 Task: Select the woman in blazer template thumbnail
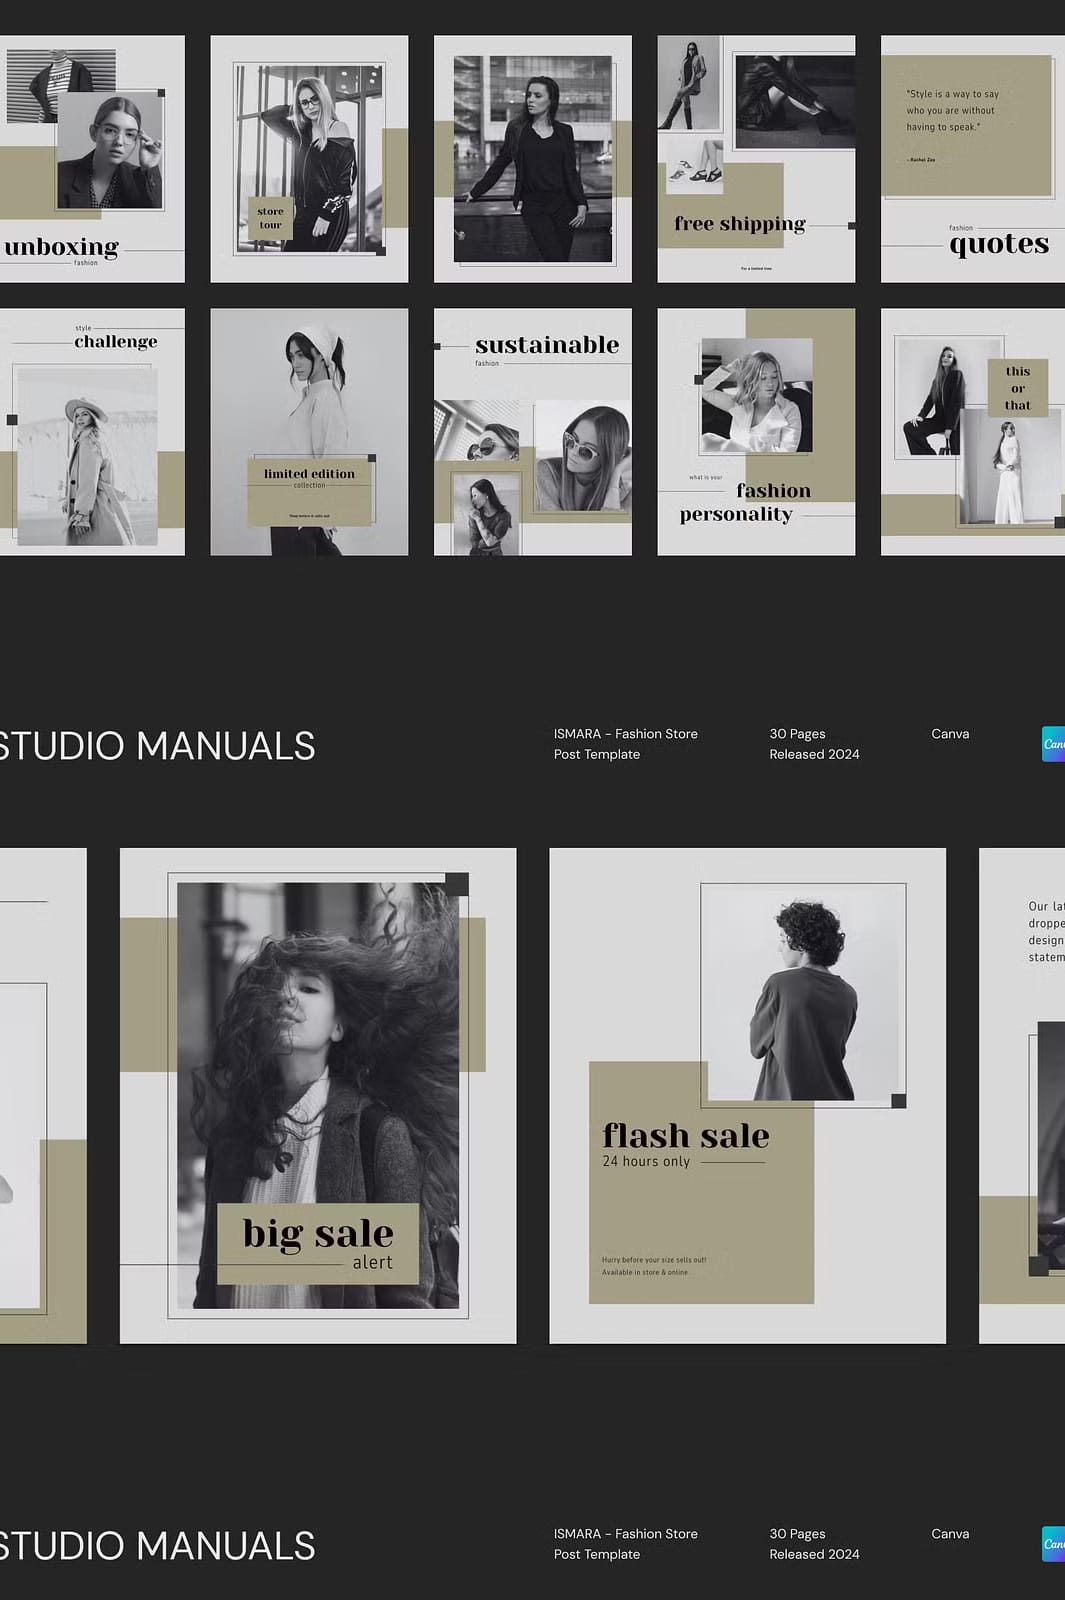[x=533, y=159]
